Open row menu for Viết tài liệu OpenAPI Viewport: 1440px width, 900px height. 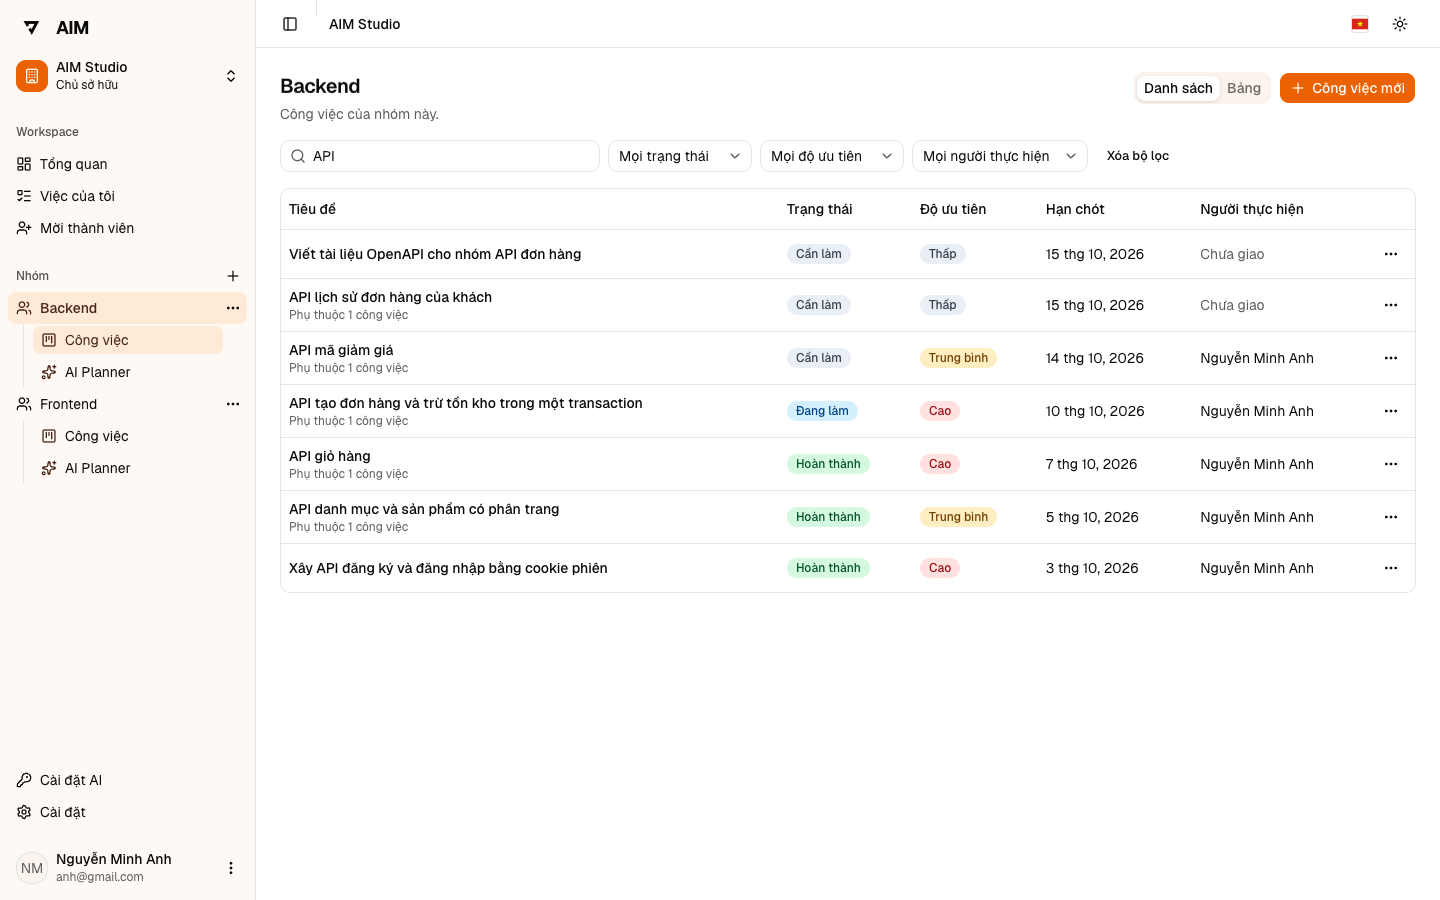[1391, 254]
